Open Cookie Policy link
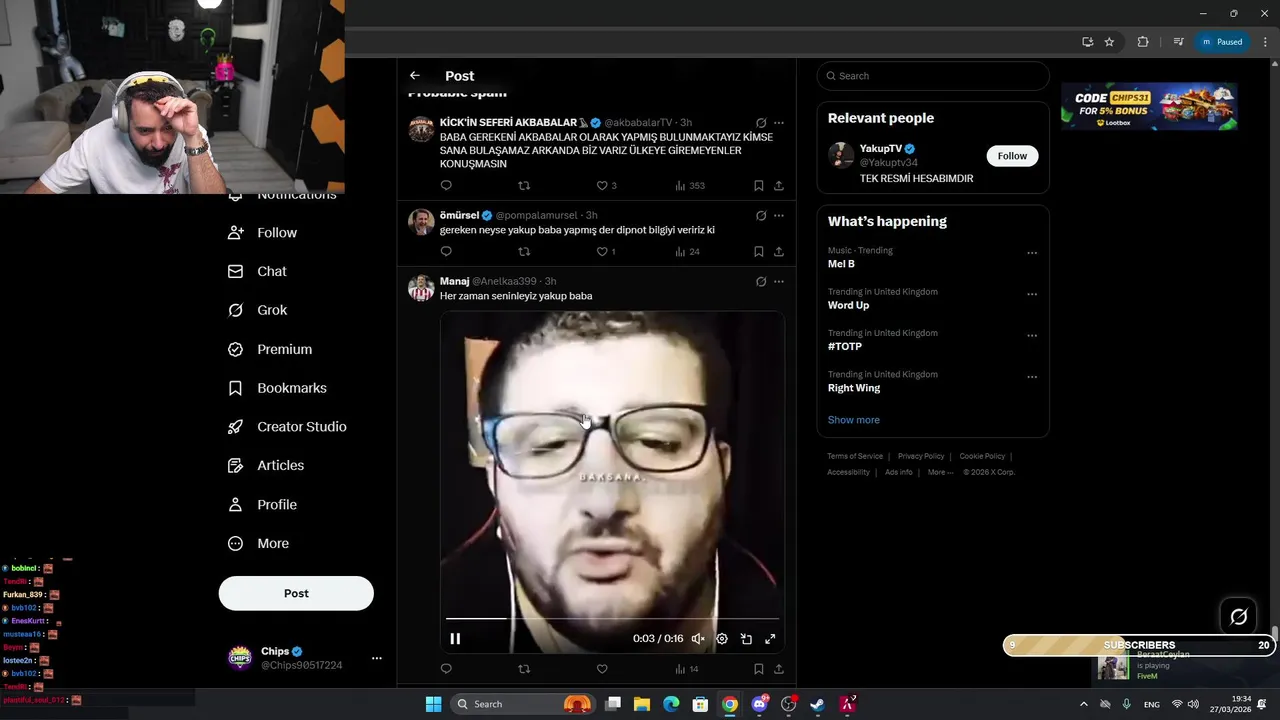 coord(982,456)
